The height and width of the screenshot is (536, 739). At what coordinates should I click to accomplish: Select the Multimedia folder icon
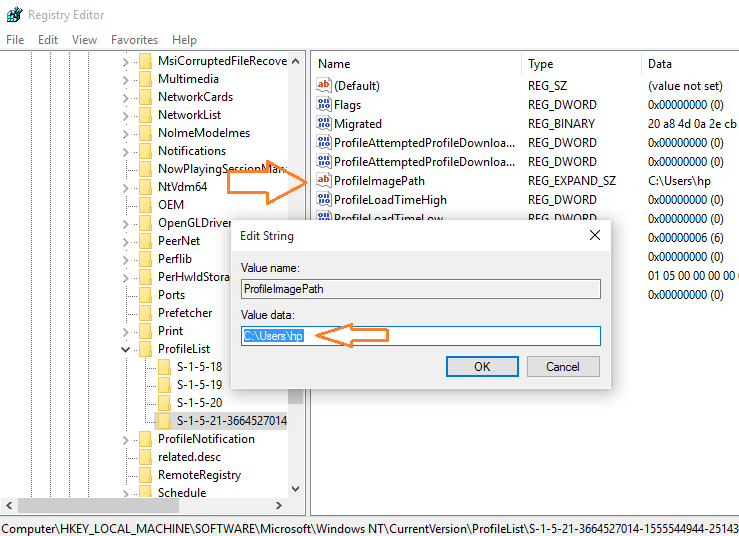tap(146, 79)
